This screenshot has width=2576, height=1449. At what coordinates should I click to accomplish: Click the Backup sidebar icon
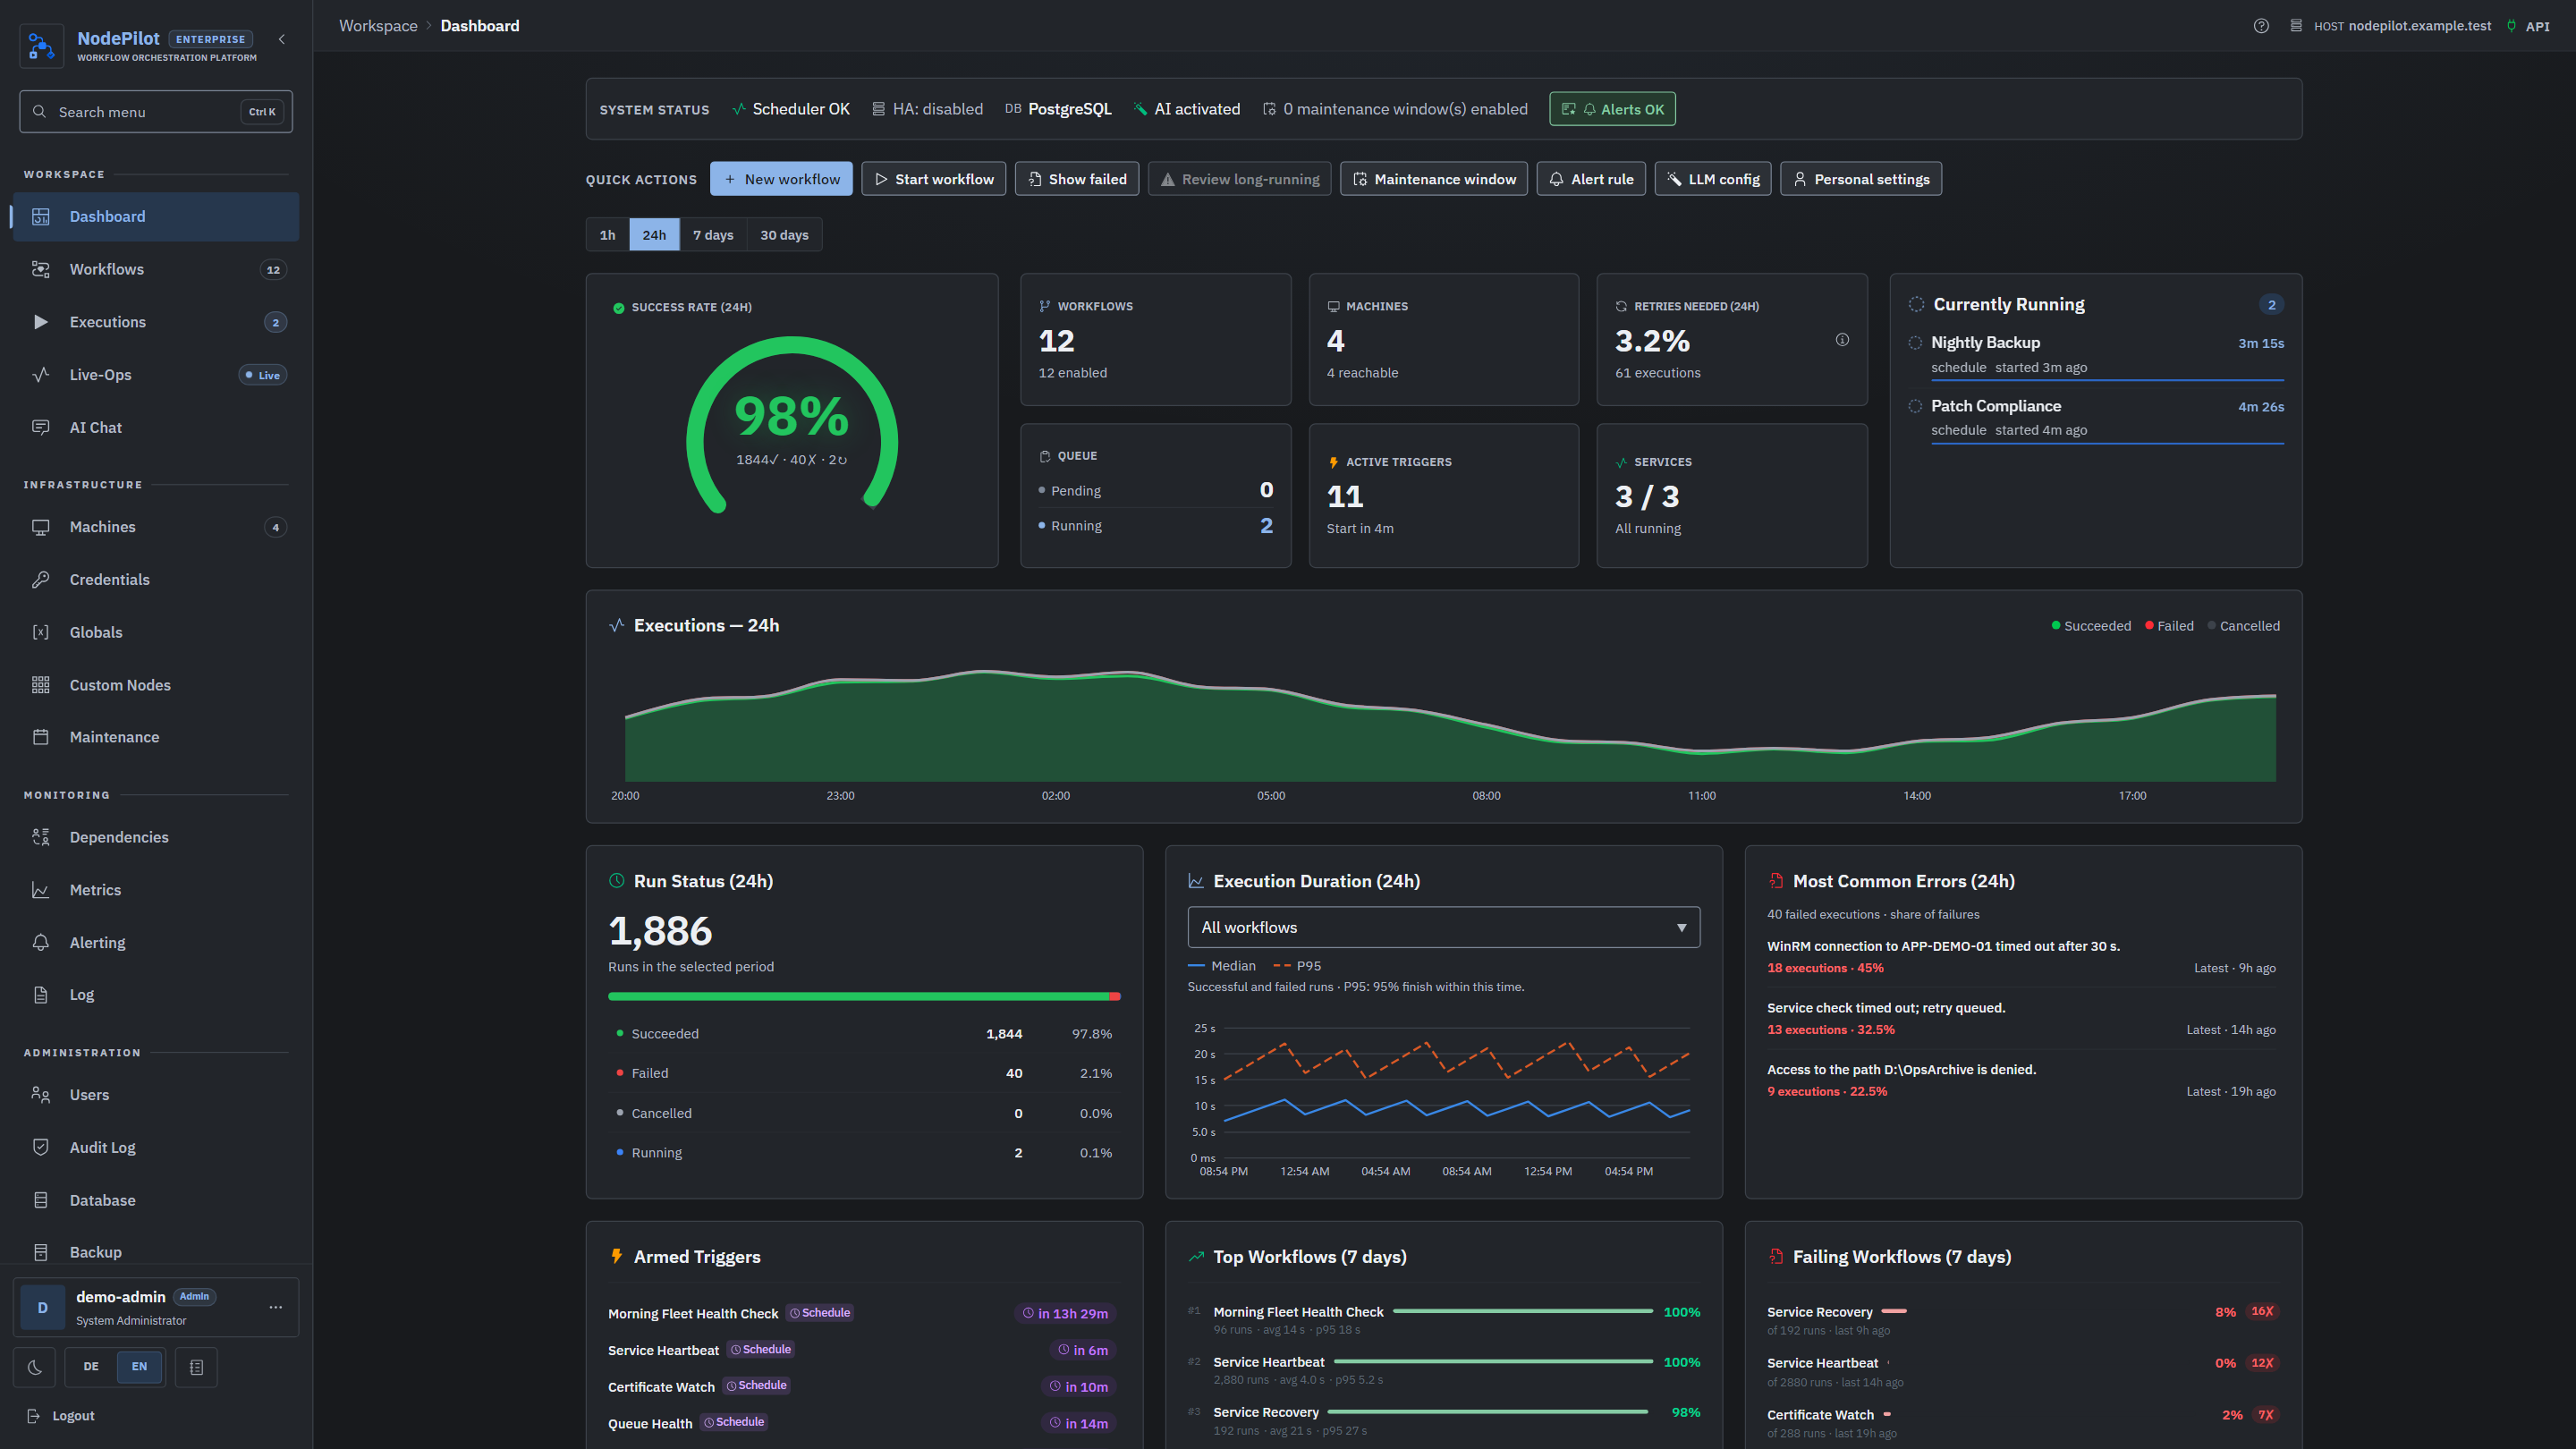pos(40,1252)
